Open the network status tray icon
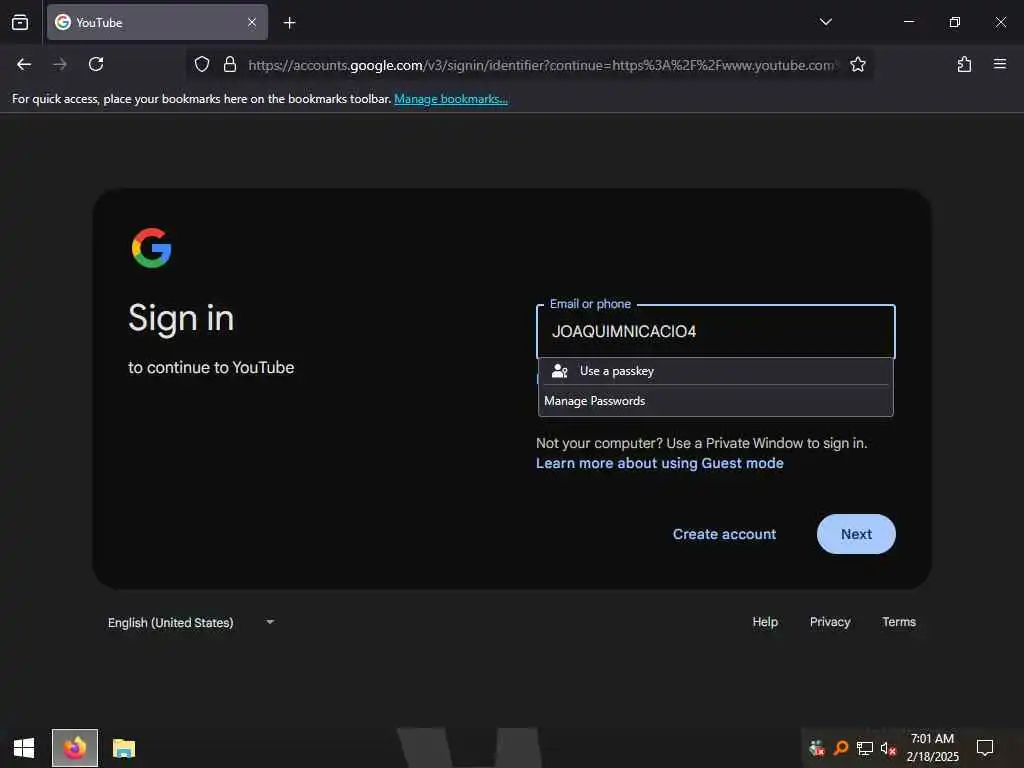Screen dimensions: 1024x768 [x=865, y=748]
